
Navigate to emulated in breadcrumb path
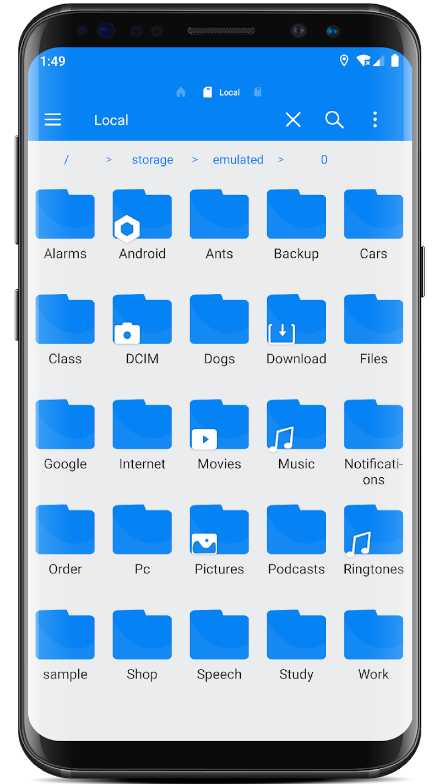[238, 160]
